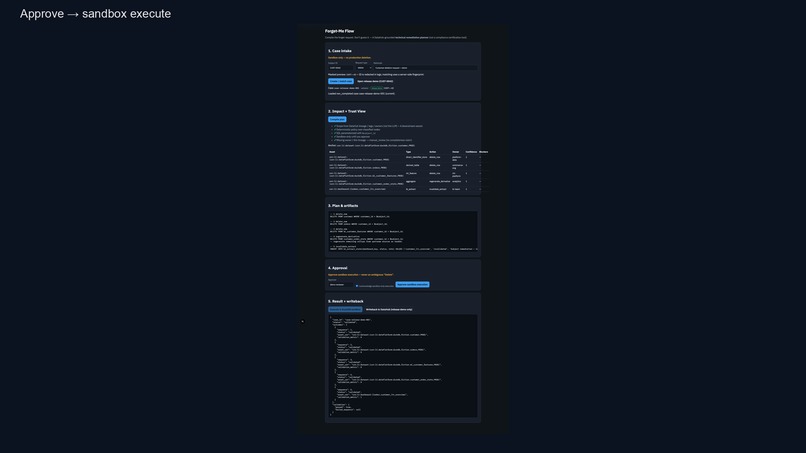Click the Open release demo button

coord(375,81)
